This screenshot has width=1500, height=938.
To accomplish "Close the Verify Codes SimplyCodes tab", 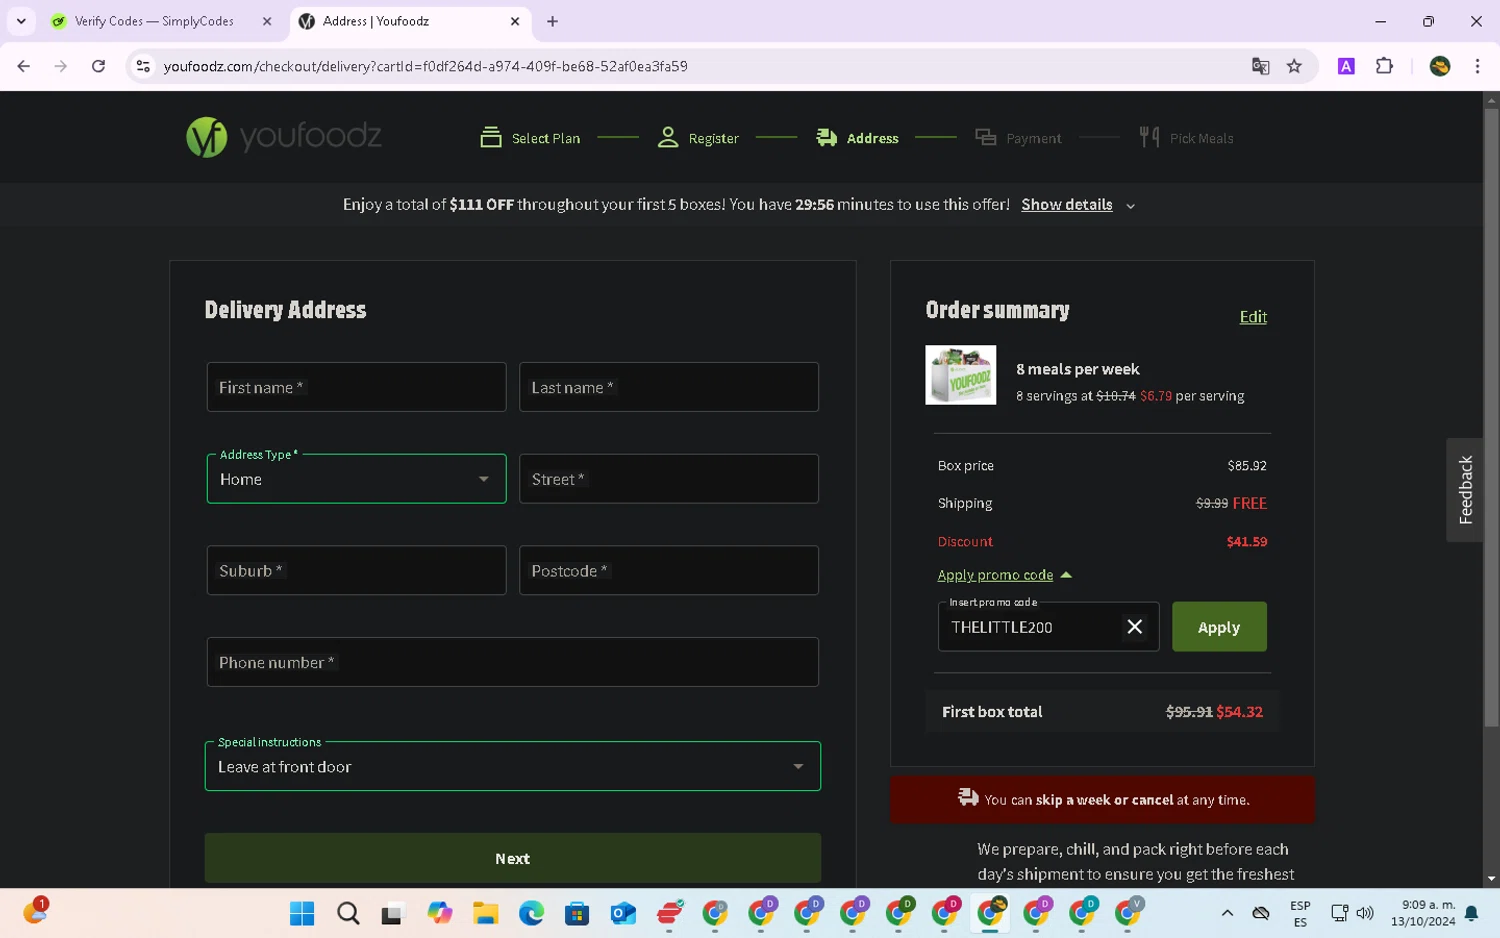I will tap(267, 21).
